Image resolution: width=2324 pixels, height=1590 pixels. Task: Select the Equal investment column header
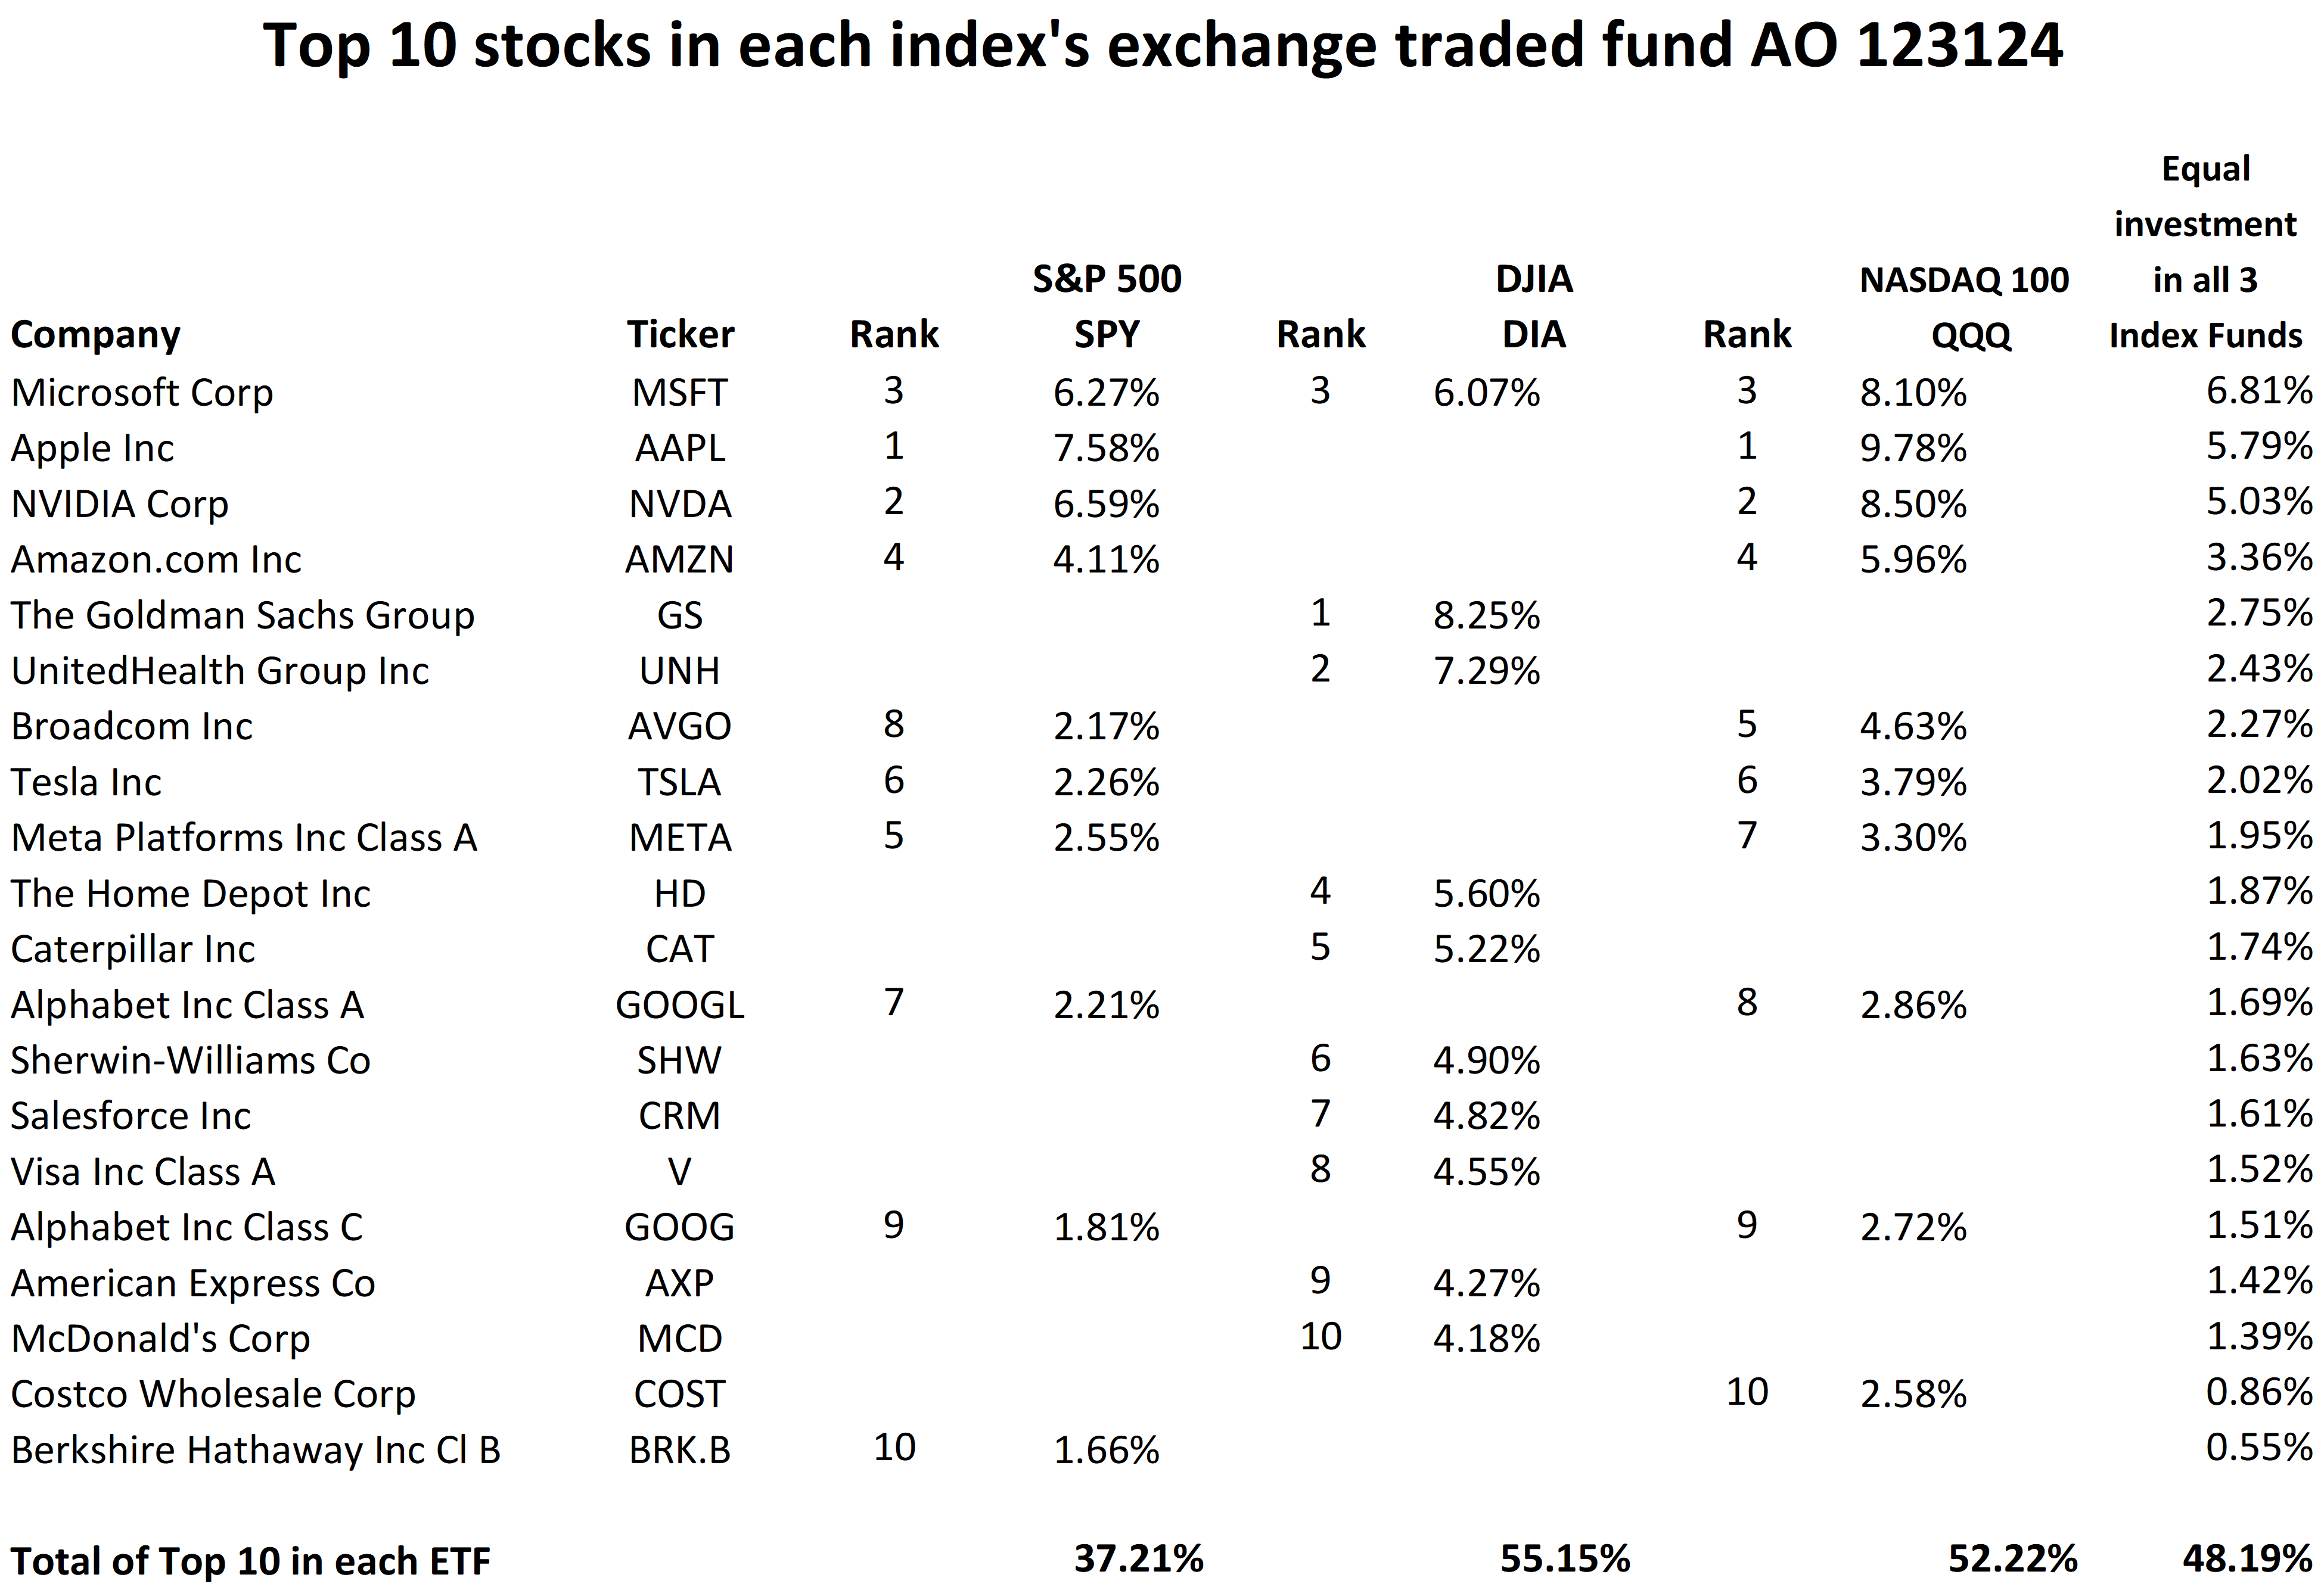[2205, 252]
